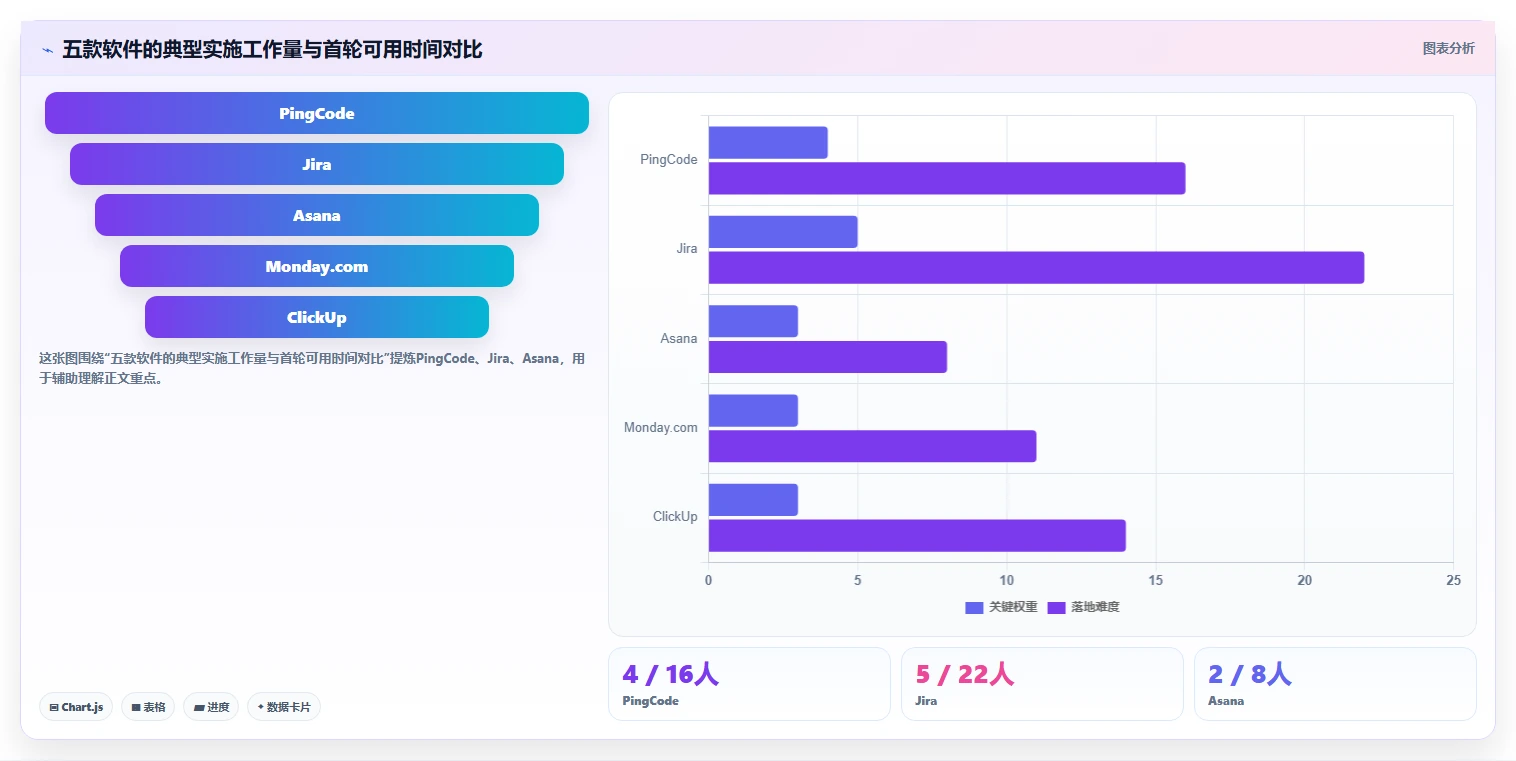Click the ClickUp y-axis label
The height and width of the screenshot is (761, 1516).
tap(675, 517)
